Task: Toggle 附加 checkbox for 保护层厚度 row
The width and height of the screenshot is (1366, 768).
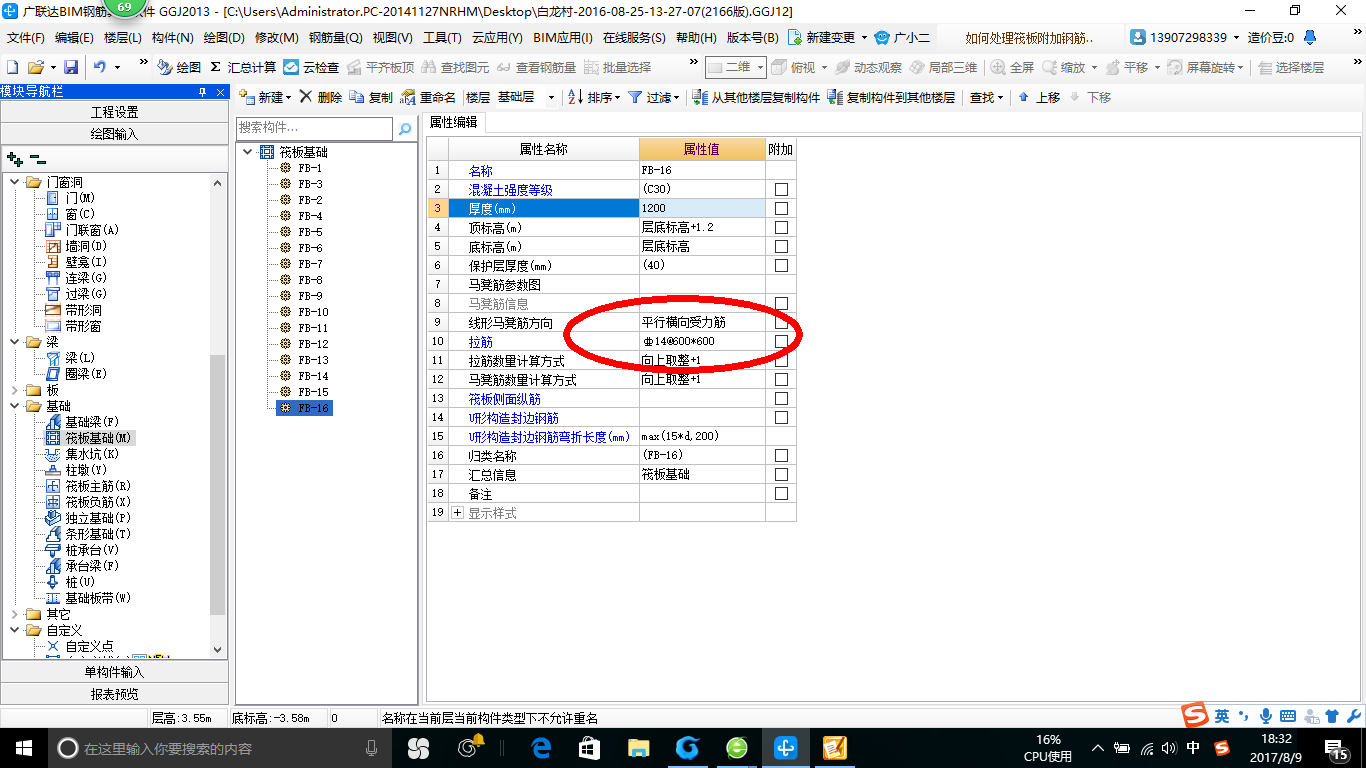Action: tap(781, 265)
